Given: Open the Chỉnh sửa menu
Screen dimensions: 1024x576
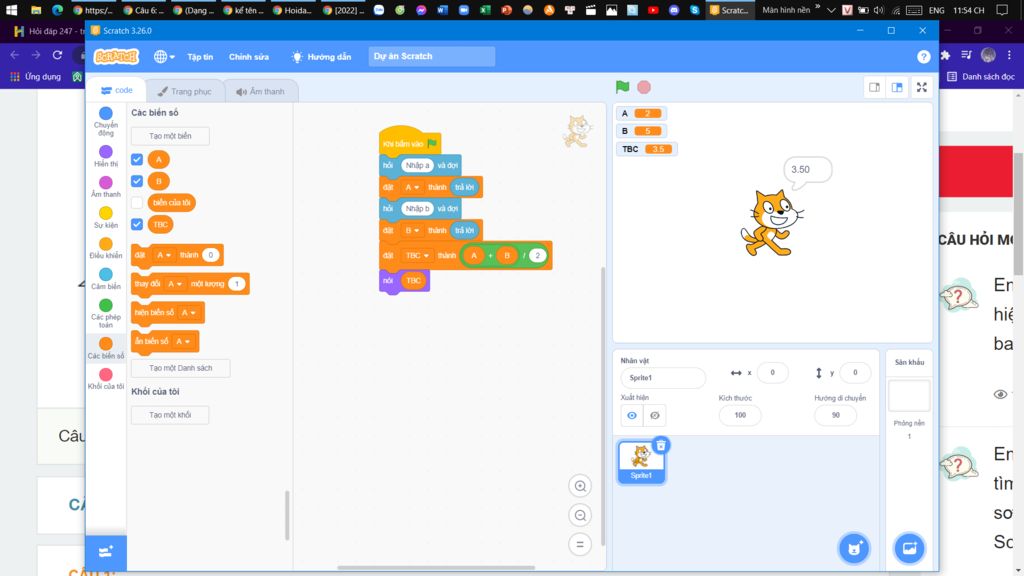Looking at the screenshot, I should tap(249, 57).
